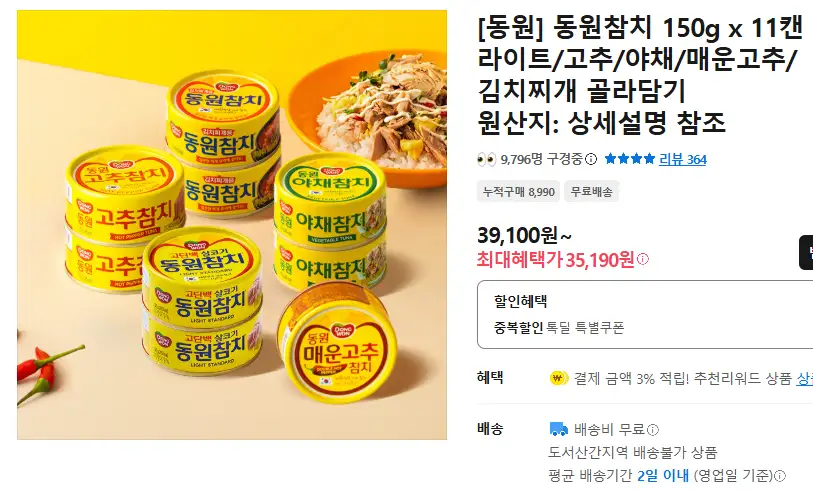Screen dimensions: 813x490
Task: Open the info icon next to 배송비 무료
Action: point(653,430)
